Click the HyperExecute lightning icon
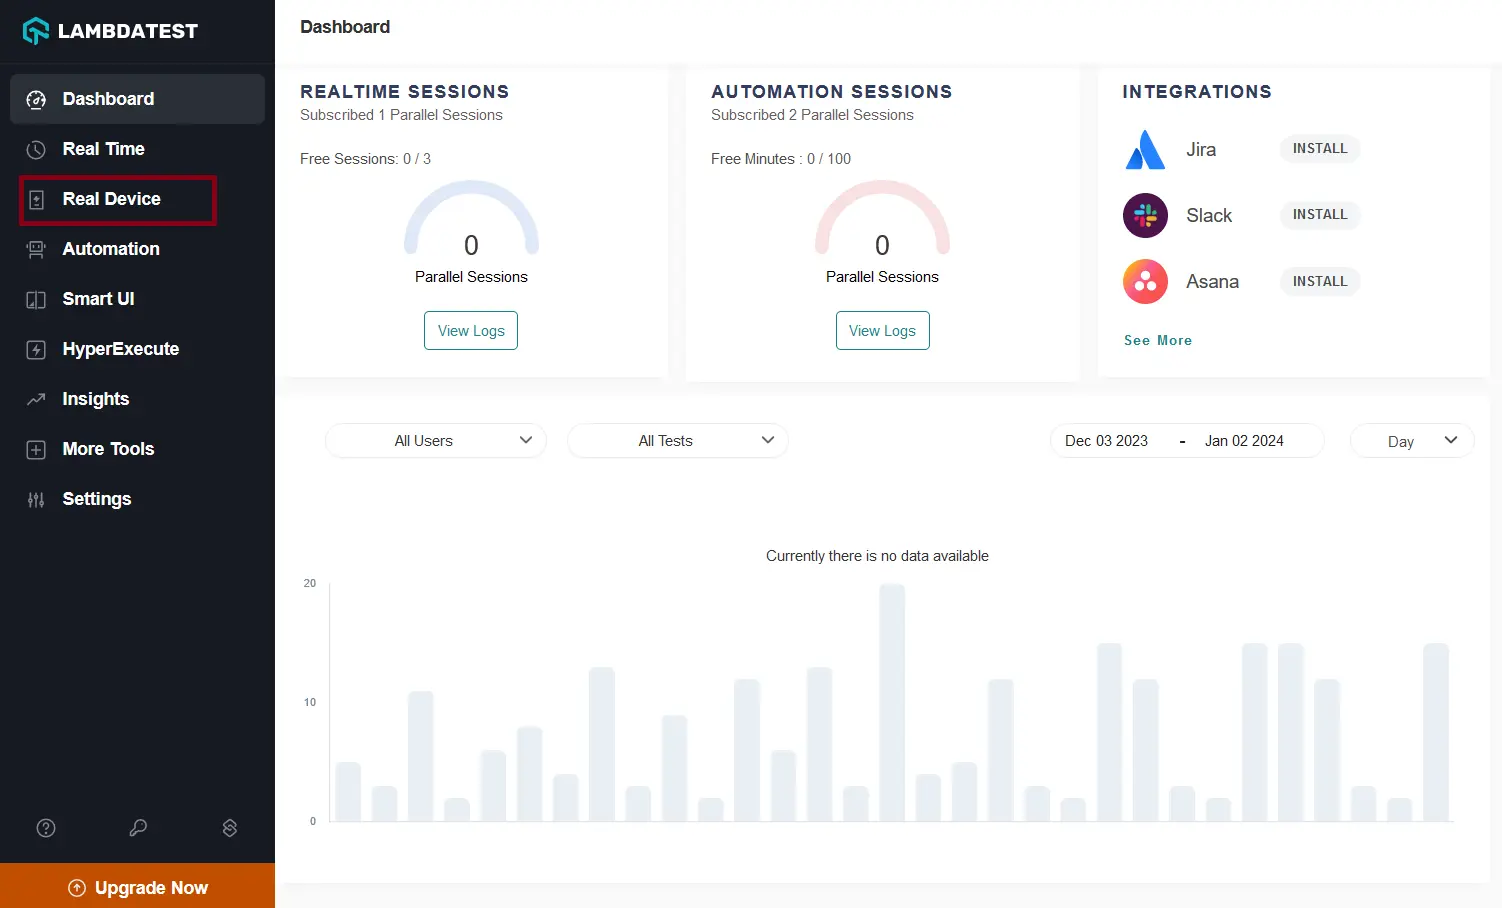 click(36, 349)
